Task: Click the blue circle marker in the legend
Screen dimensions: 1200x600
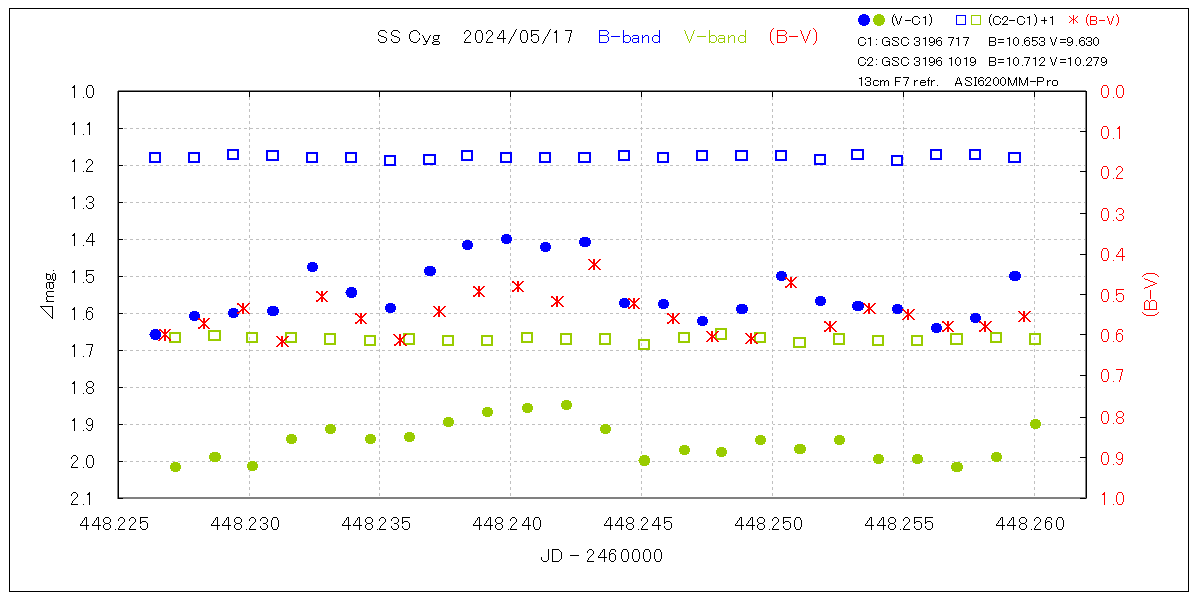Action: coord(864,20)
